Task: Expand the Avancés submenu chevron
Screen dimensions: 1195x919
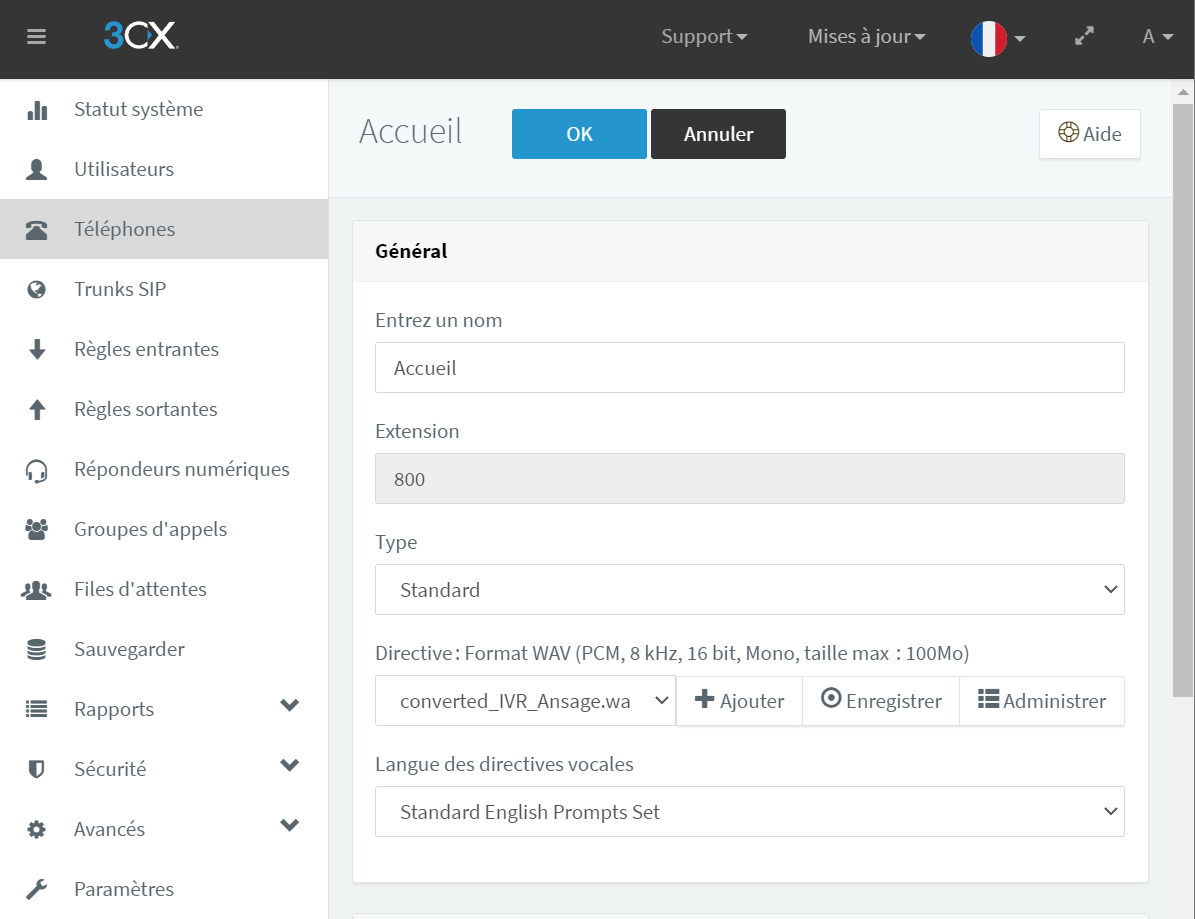Action: (290, 825)
